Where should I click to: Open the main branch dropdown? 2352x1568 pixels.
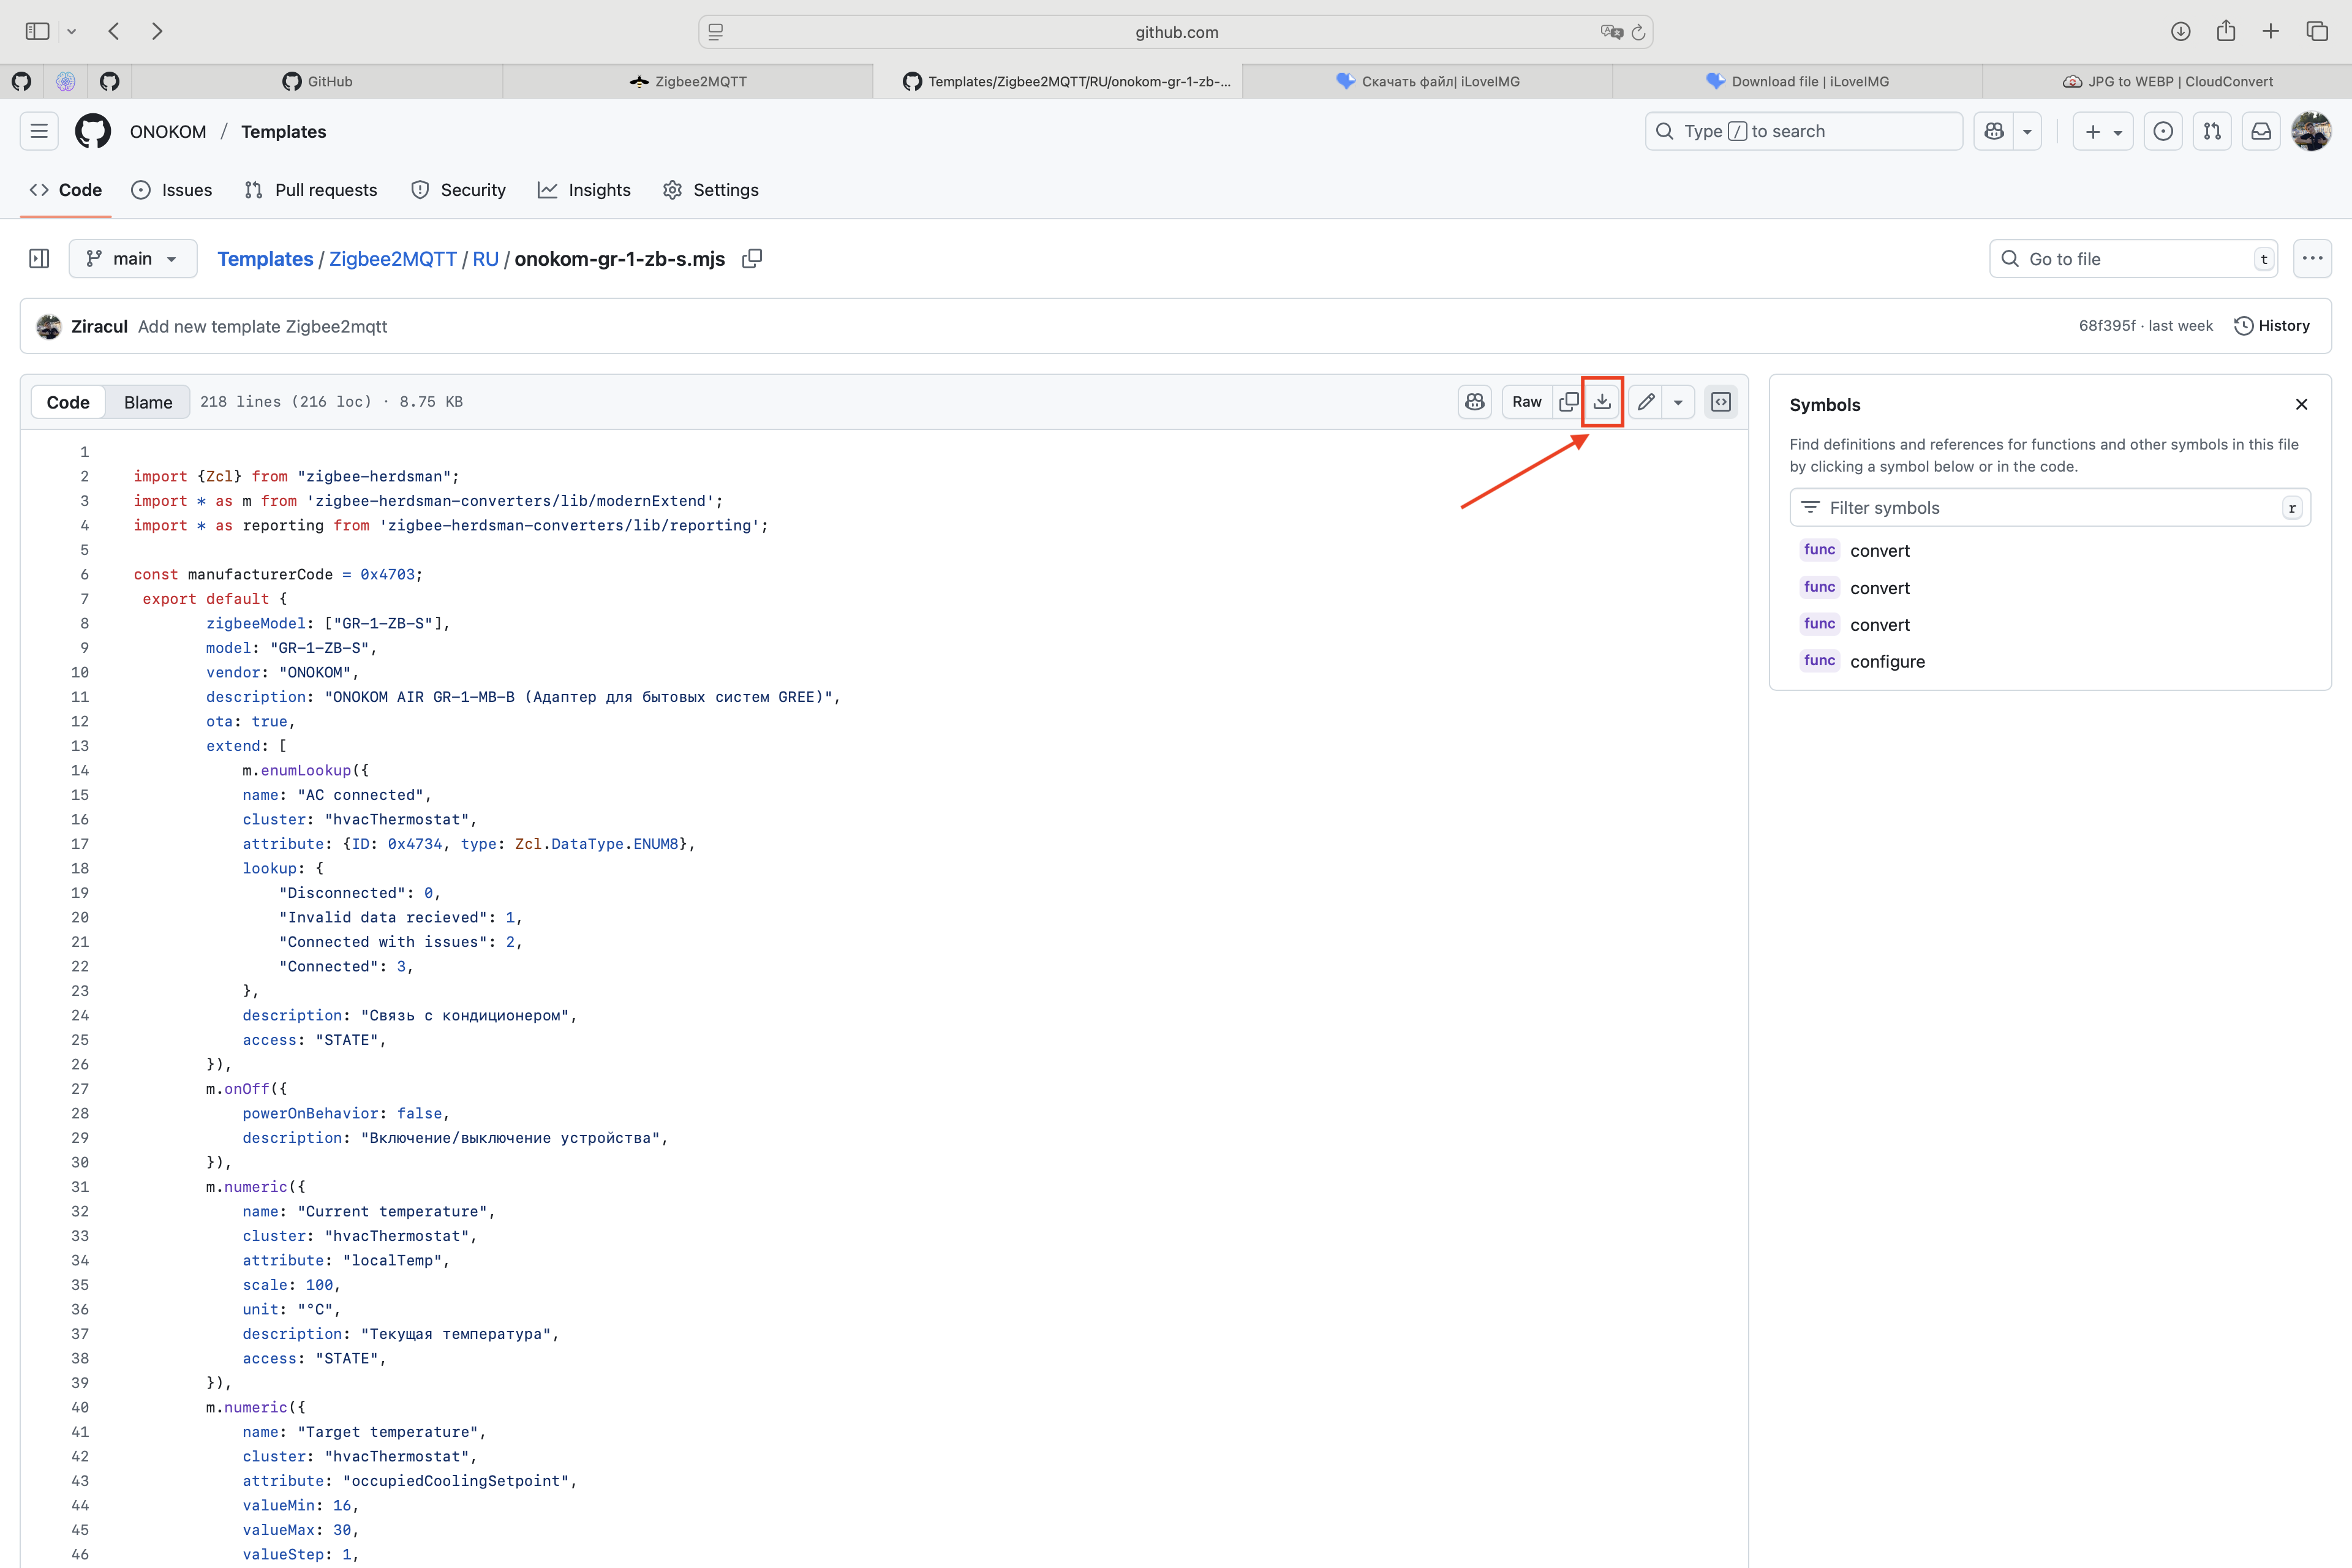pyautogui.click(x=132, y=259)
